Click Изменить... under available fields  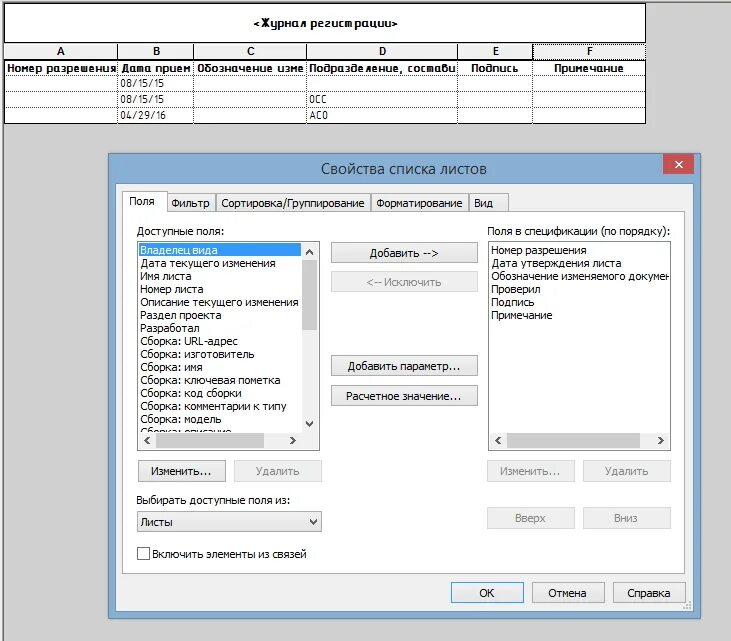point(182,471)
